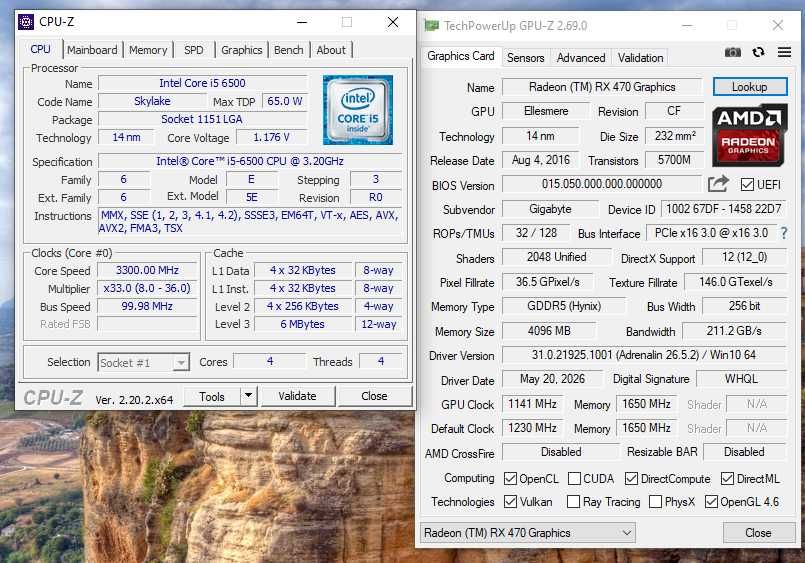The image size is (805, 563).
Task: Open the Socket #1 selection dropdown
Action: click(x=144, y=363)
